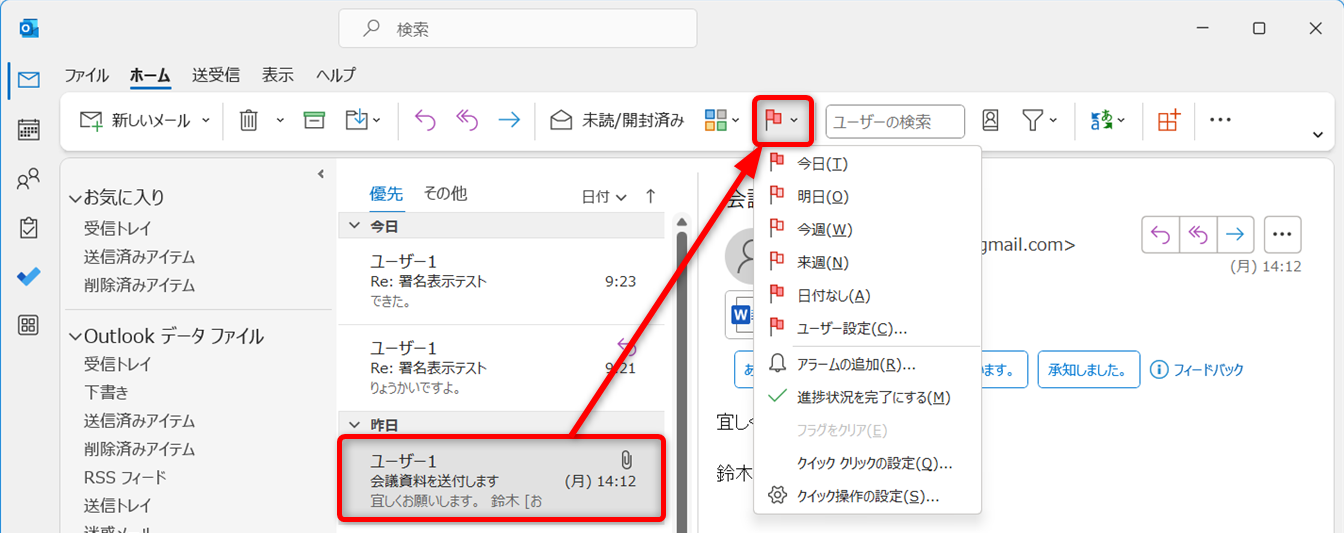Open the Calendar view in sidebar
This screenshot has height=533, width=1344.
pyautogui.click(x=29, y=129)
